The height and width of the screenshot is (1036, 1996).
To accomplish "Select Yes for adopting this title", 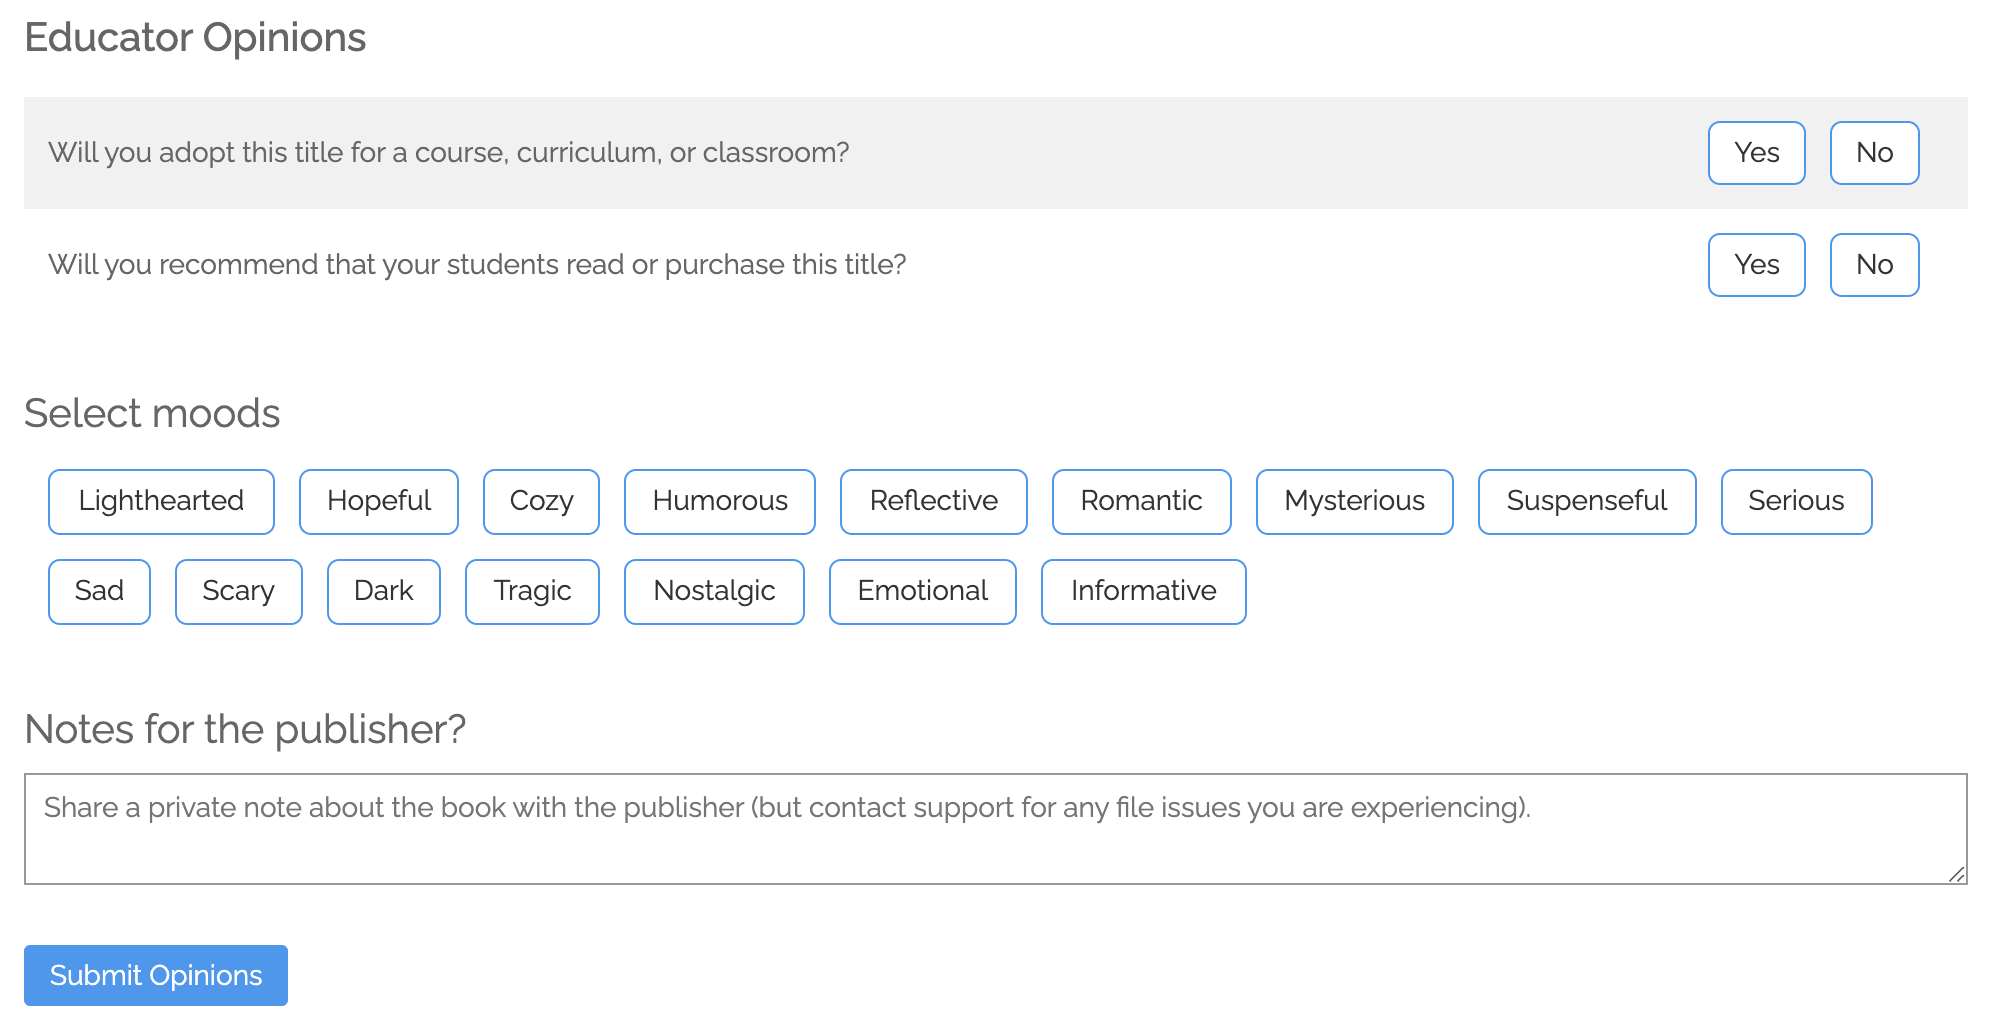I will pos(1756,153).
